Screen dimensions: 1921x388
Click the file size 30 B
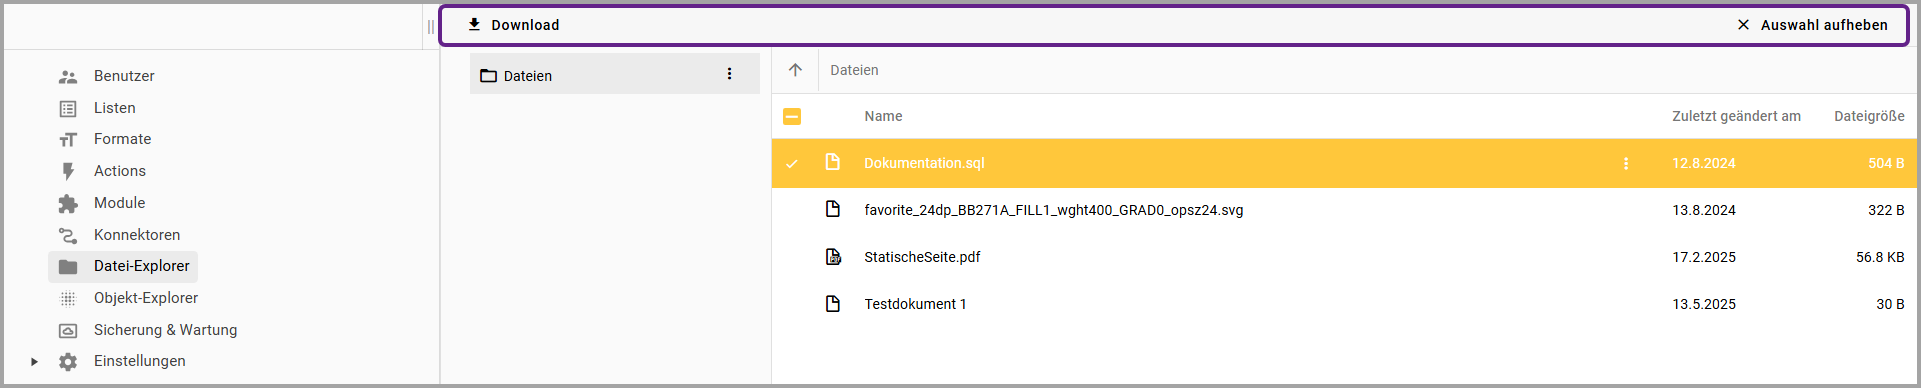(x=1890, y=304)
